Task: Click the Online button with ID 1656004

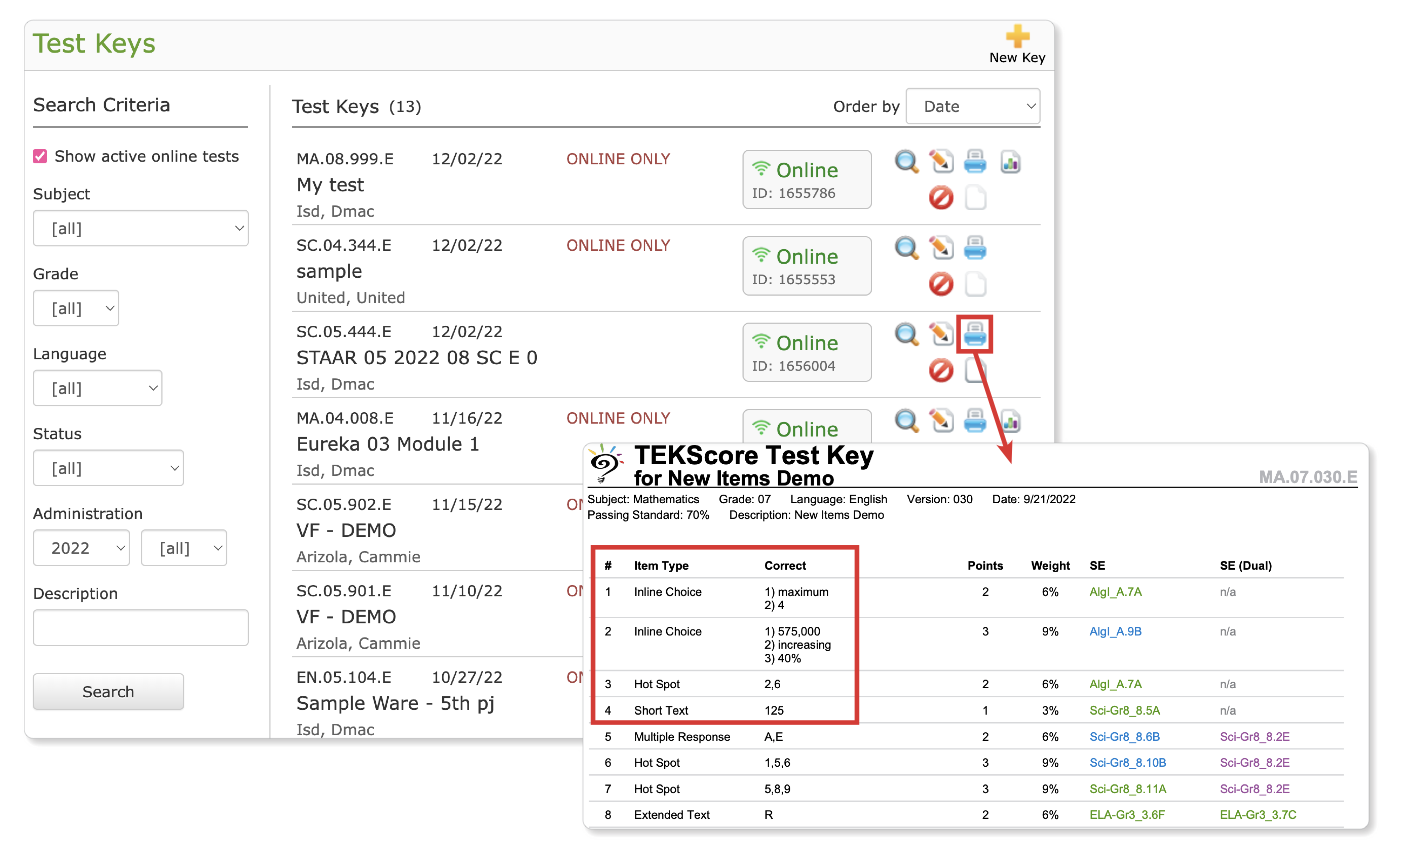Action: coord(807,352)
